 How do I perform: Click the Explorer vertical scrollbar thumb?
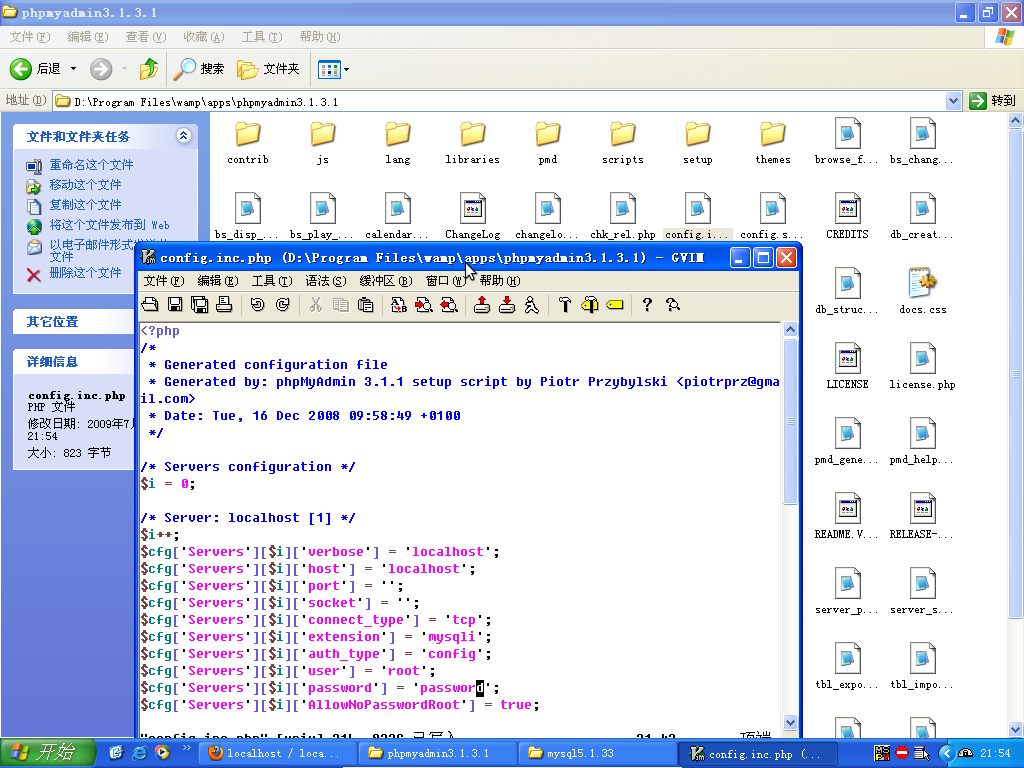[1016, 372]
